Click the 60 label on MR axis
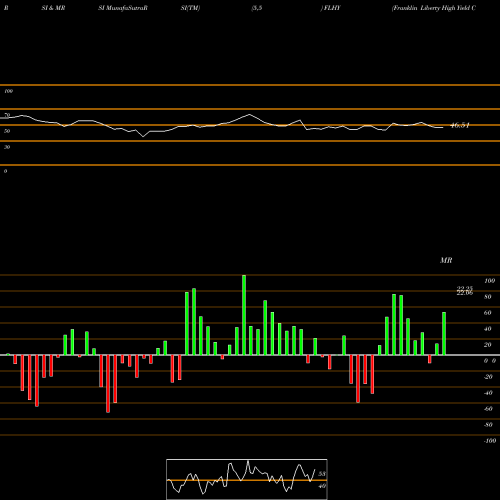This screenshot has height=500, width=500. click(x=487, y=313)
